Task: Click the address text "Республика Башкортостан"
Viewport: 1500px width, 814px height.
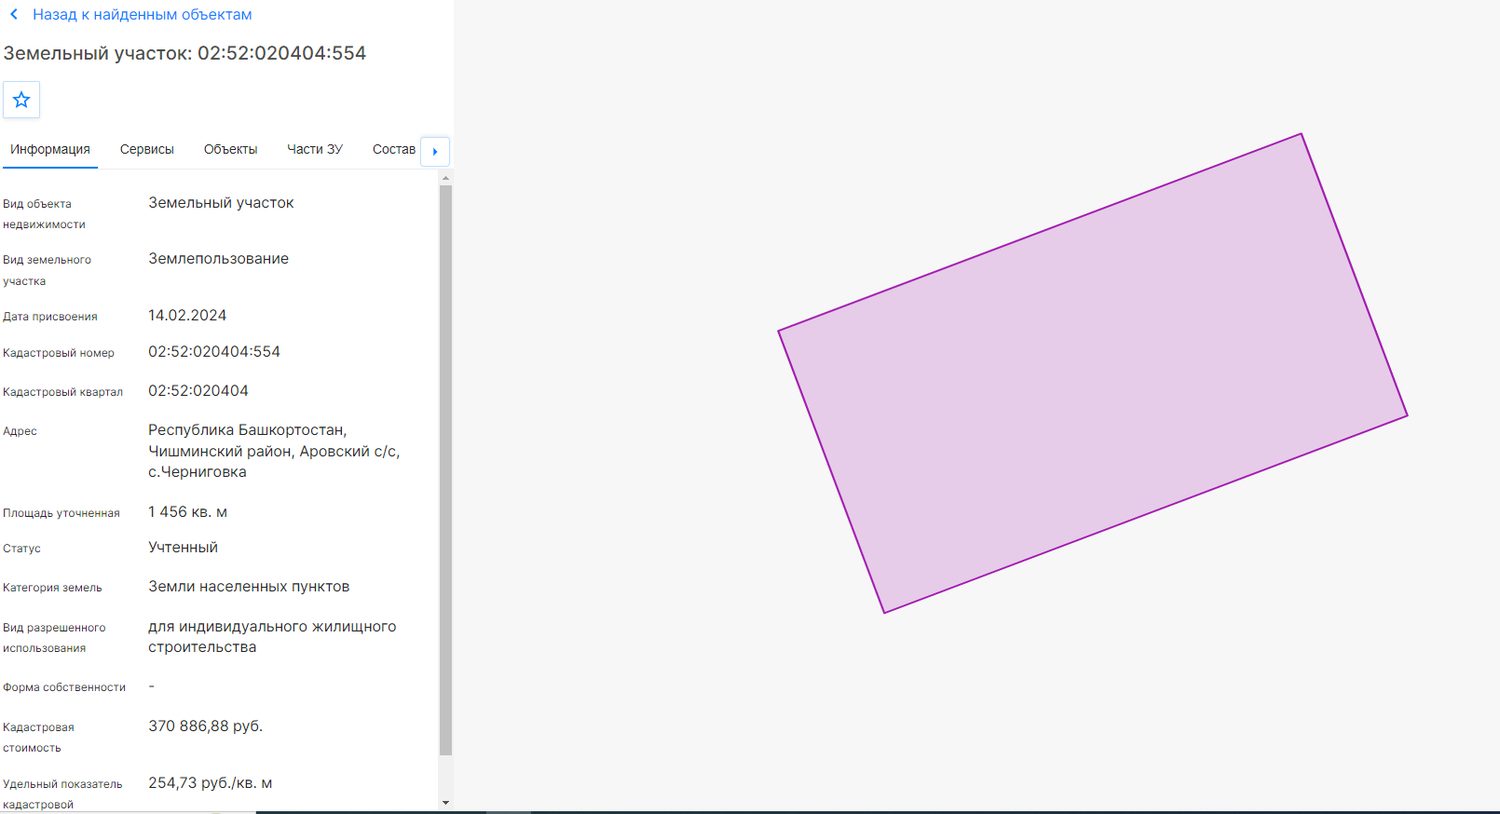Action: pyautogui.click(x=247, y=430)
